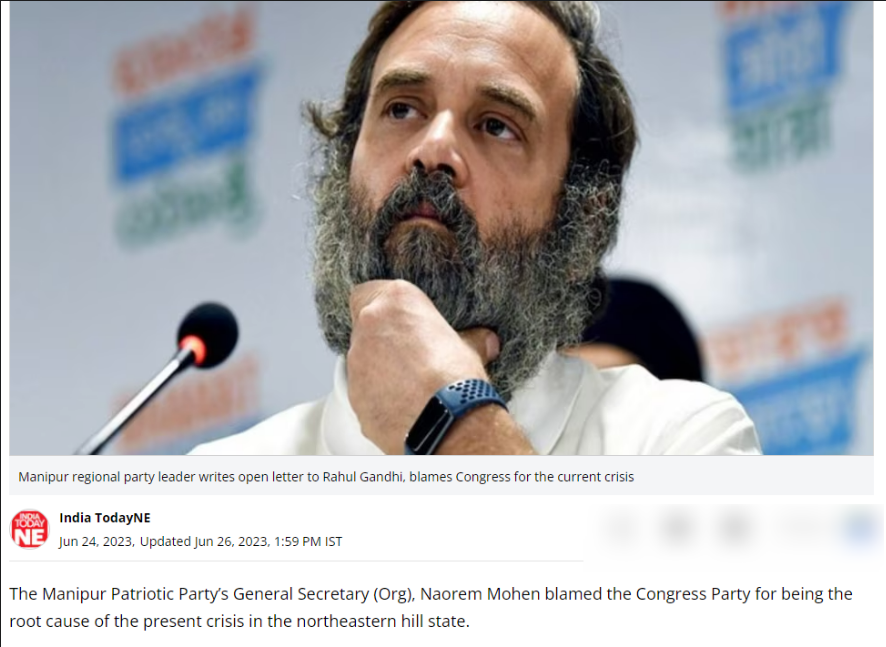Viewport: 886px width, 647px height.
Task: Open the India TodayNE author name link
Action: [105, 518]
